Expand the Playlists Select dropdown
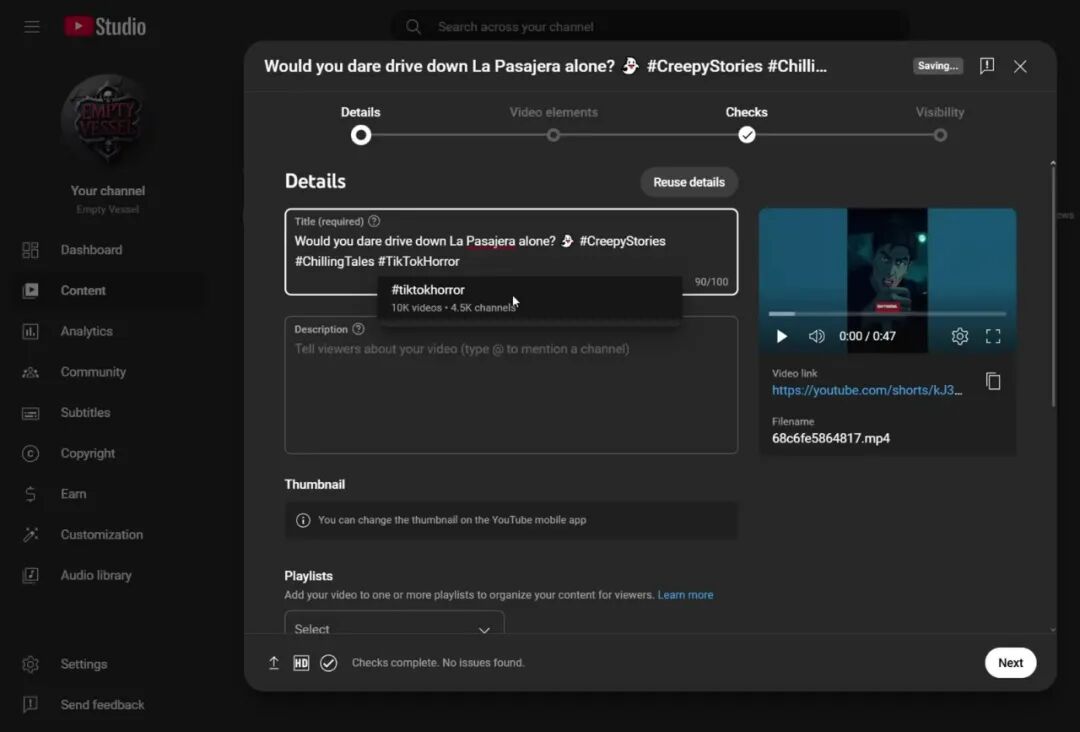The image size is (1080, 732). 394,628
